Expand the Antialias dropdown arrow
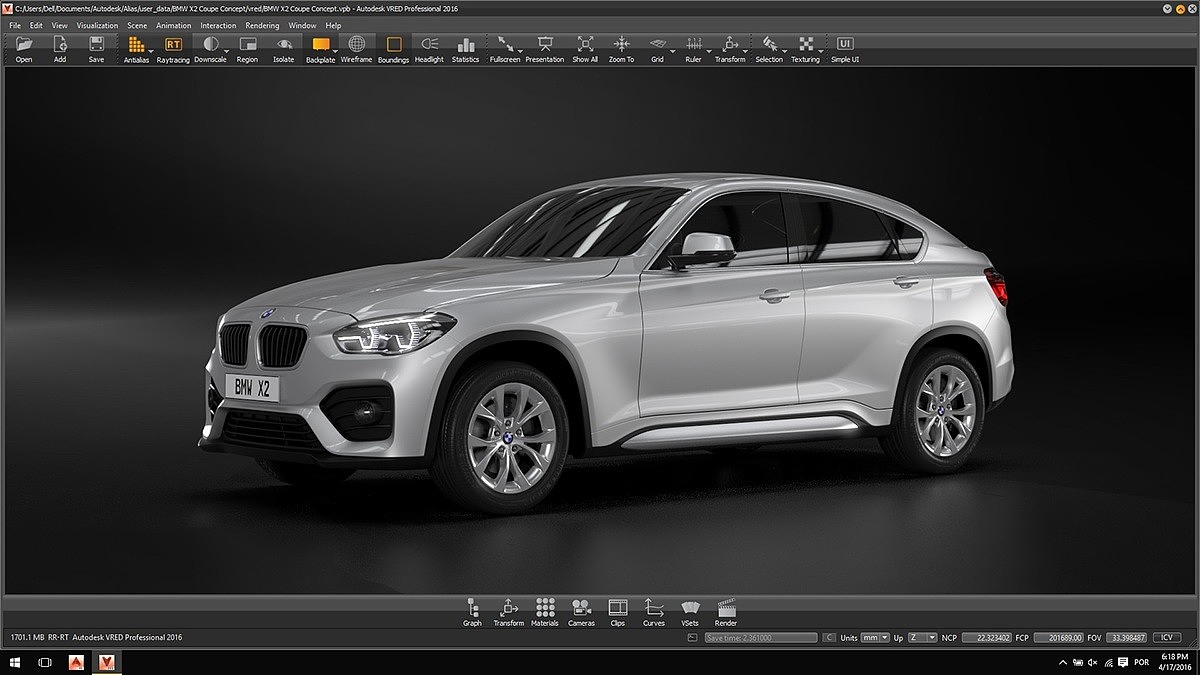 (x=151, y=50)
